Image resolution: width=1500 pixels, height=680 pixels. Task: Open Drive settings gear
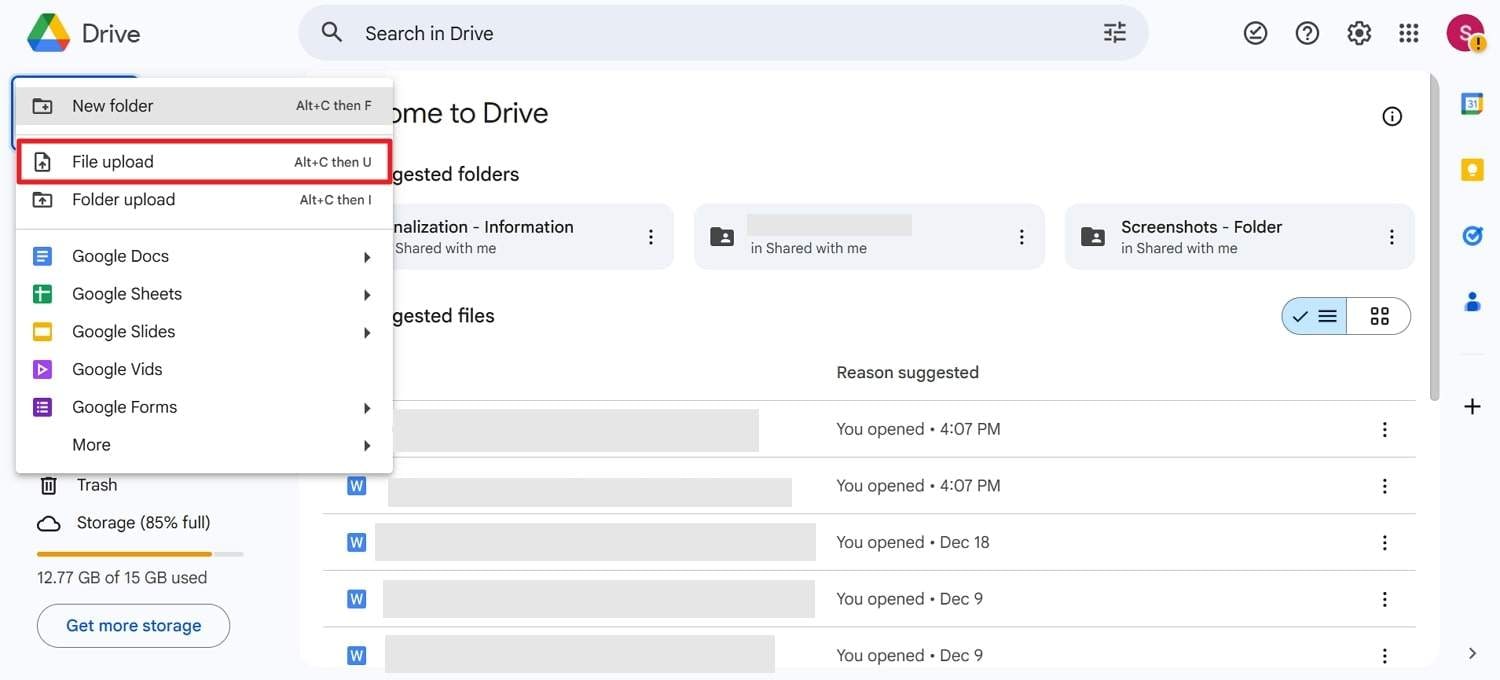[x=1358, y=31]
